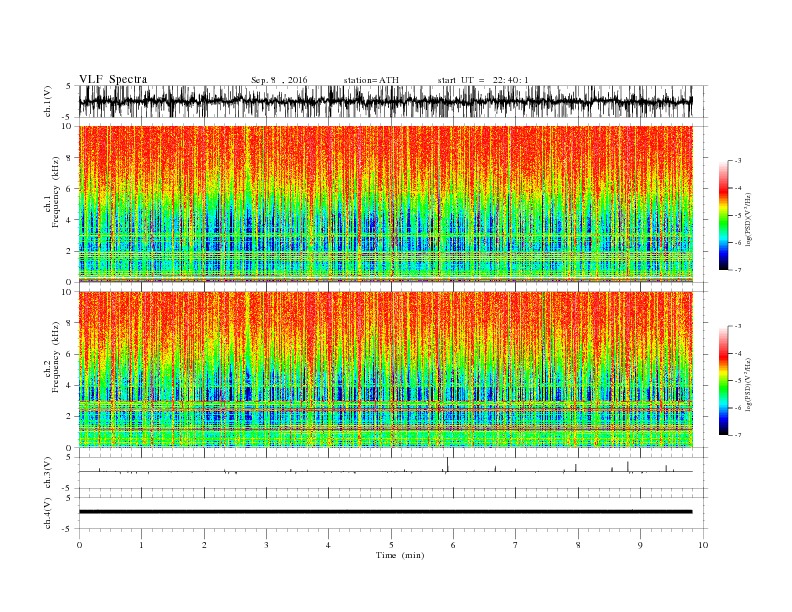
Task: Click the ch.4(V) axis label
Action: point(48,513)
